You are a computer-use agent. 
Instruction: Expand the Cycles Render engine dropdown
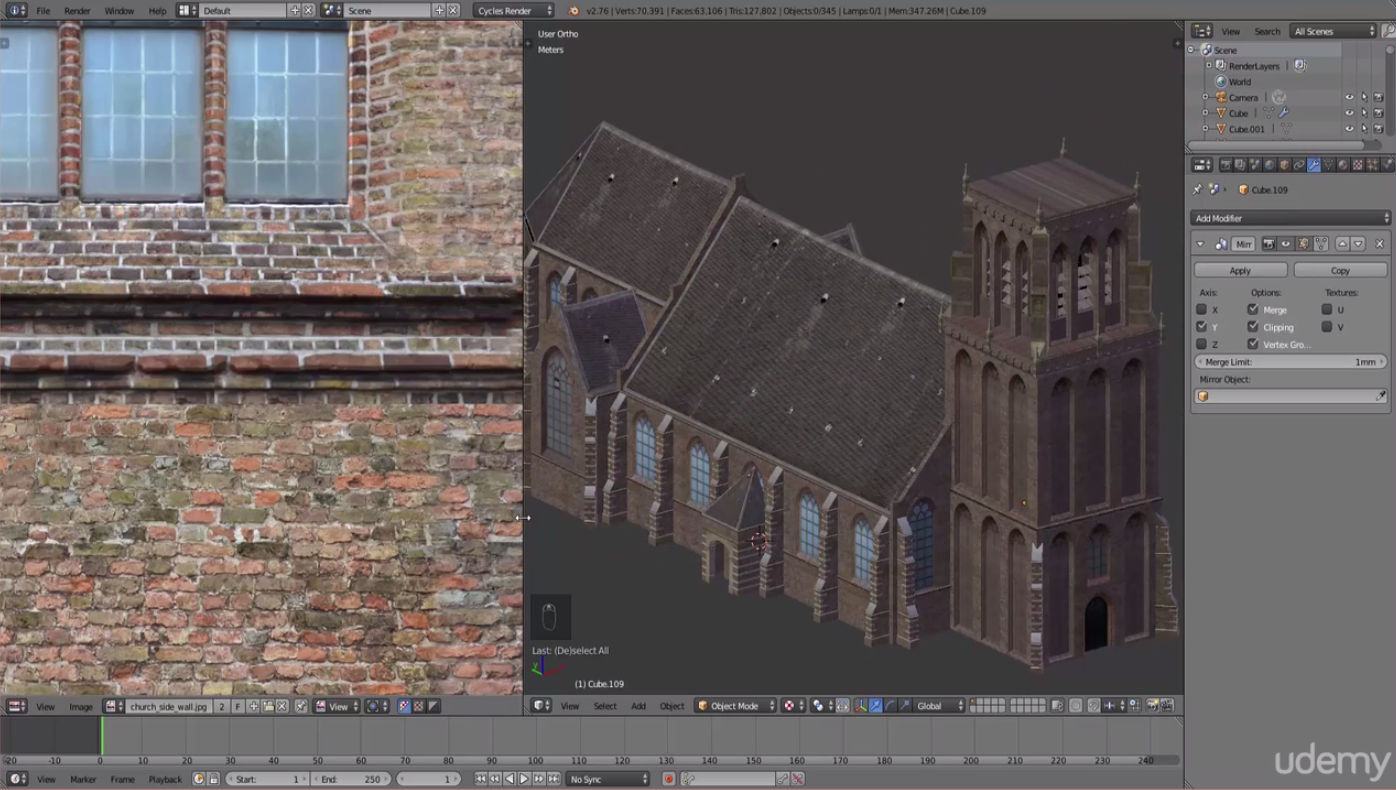513,11
